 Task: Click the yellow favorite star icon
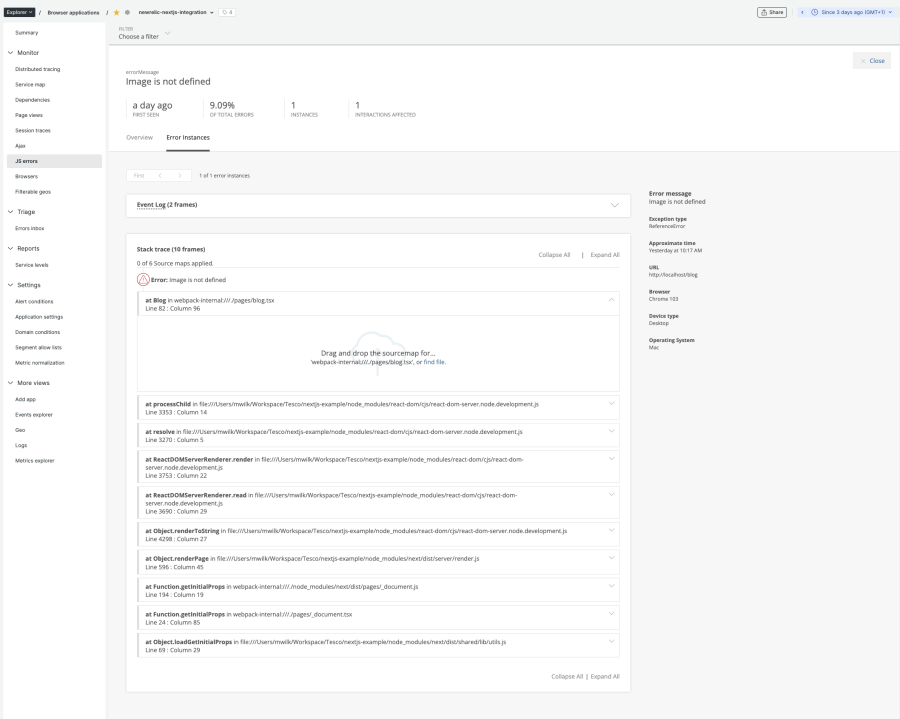tap(117, 12)
